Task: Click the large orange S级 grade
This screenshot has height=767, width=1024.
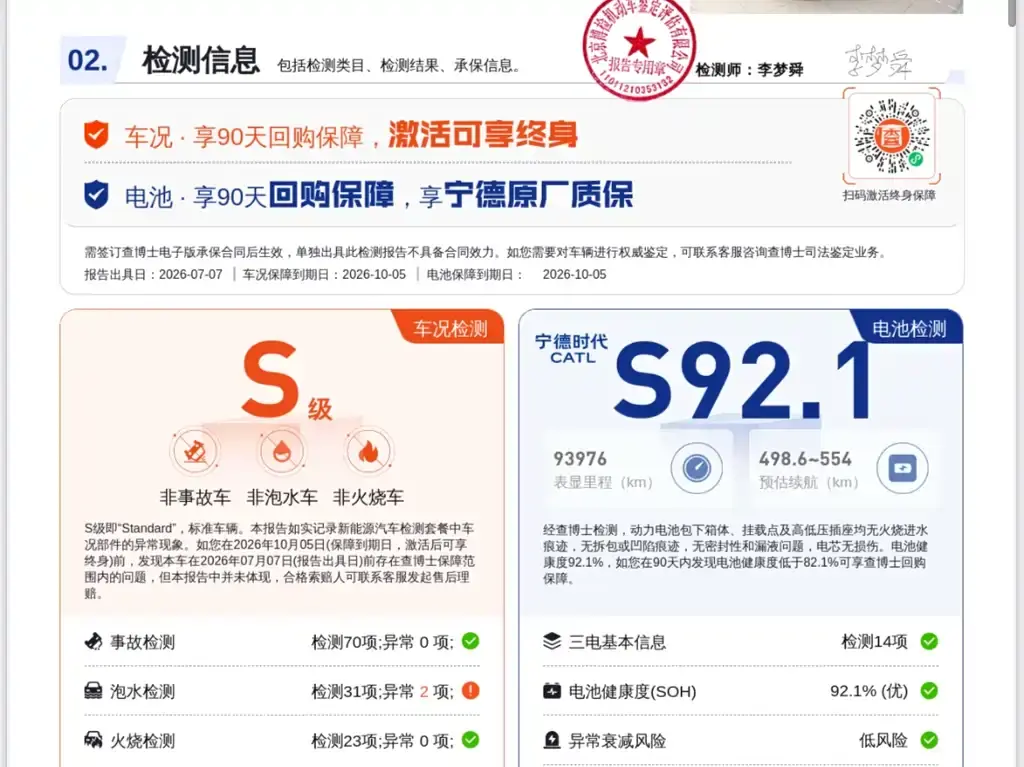Action: 287,381
